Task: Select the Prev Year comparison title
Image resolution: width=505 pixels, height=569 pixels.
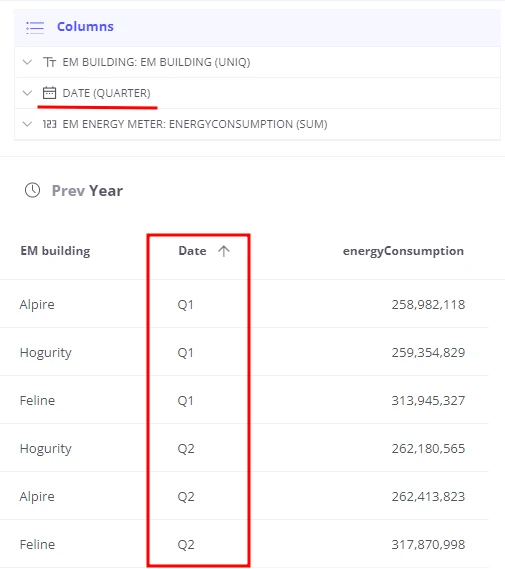Action: point(87,191)
